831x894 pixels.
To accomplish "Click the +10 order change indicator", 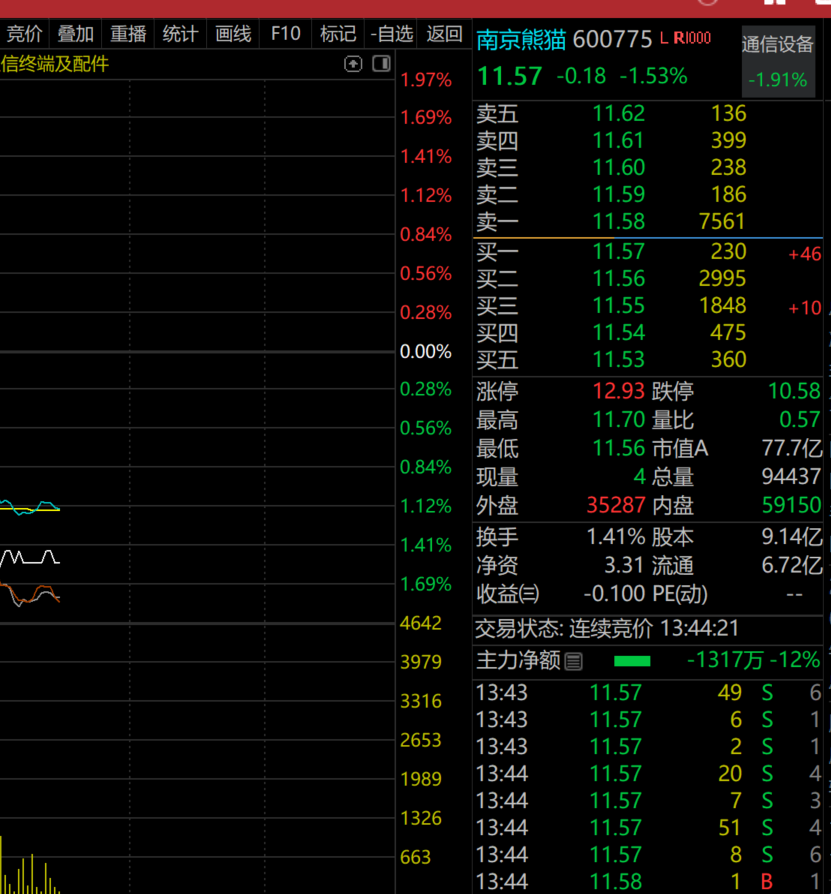I will tap(805, 308).
